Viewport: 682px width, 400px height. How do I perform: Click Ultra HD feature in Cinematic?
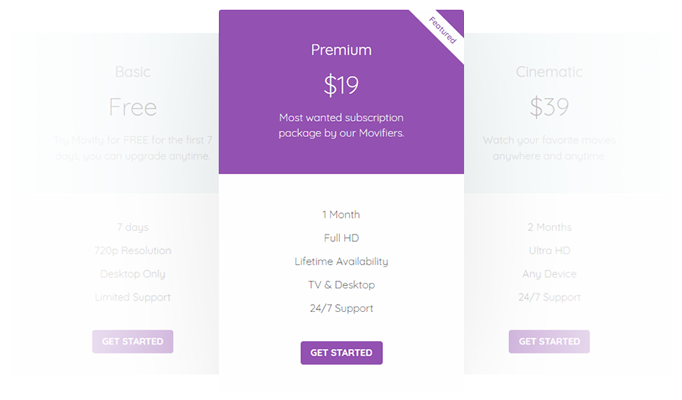[x=549, y=250]
